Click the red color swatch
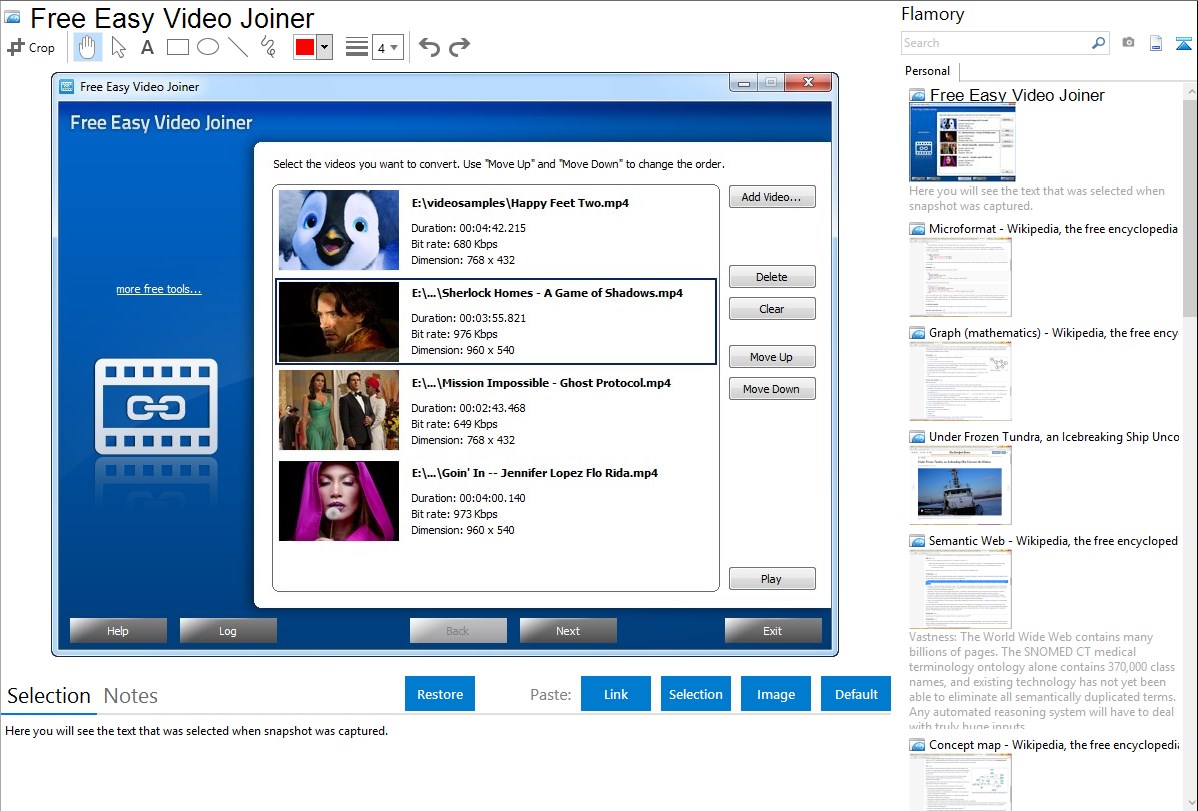 click(x=305, y=47)
